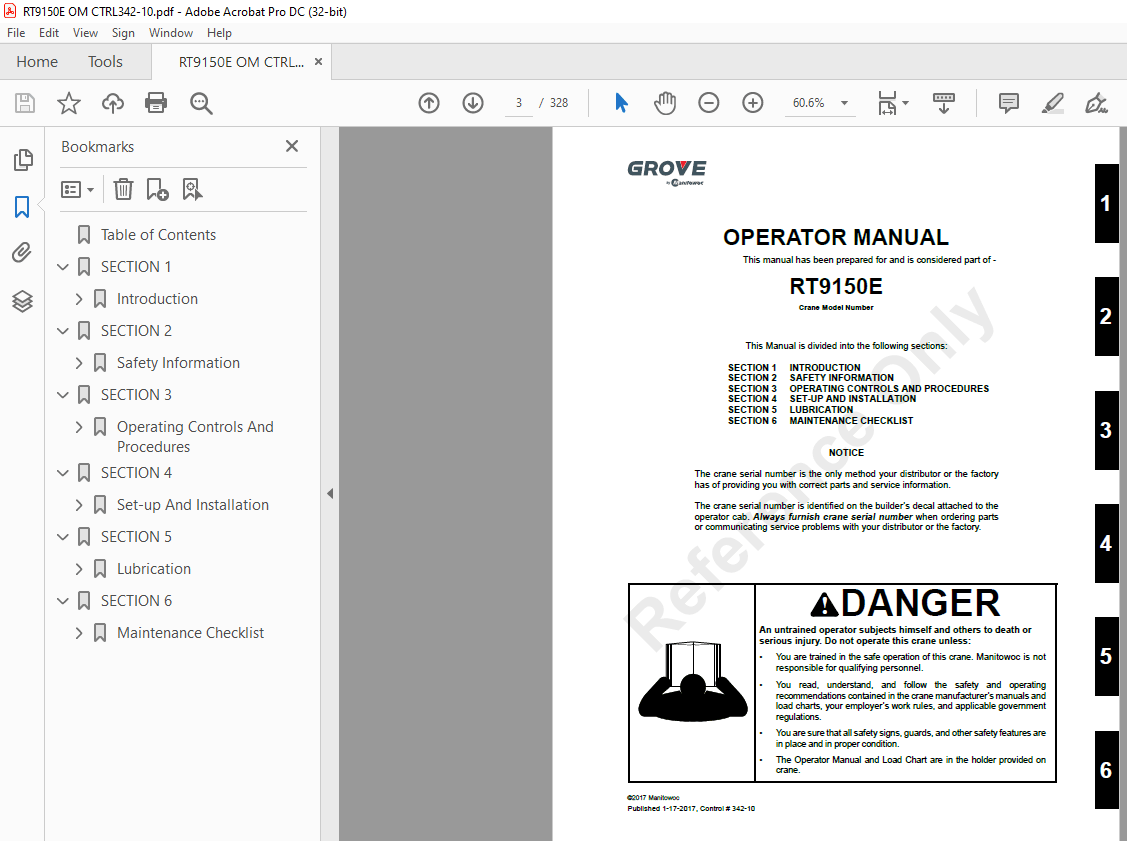
Task: Open the Page Thumbnails sidebar panel
Action: click(23, 159)
